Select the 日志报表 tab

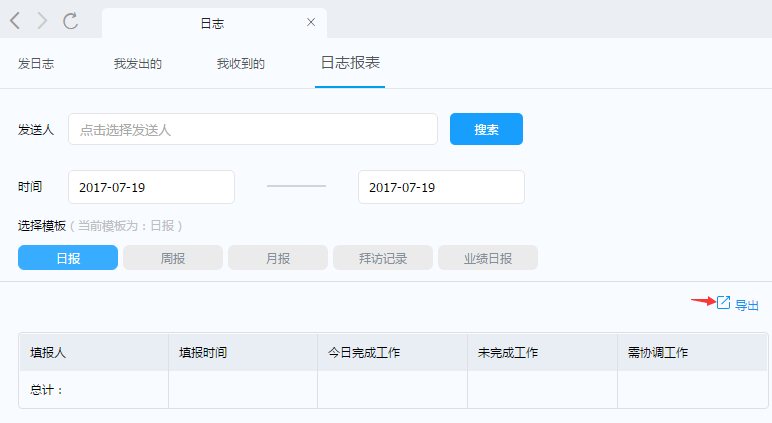[x=350, y=63]
